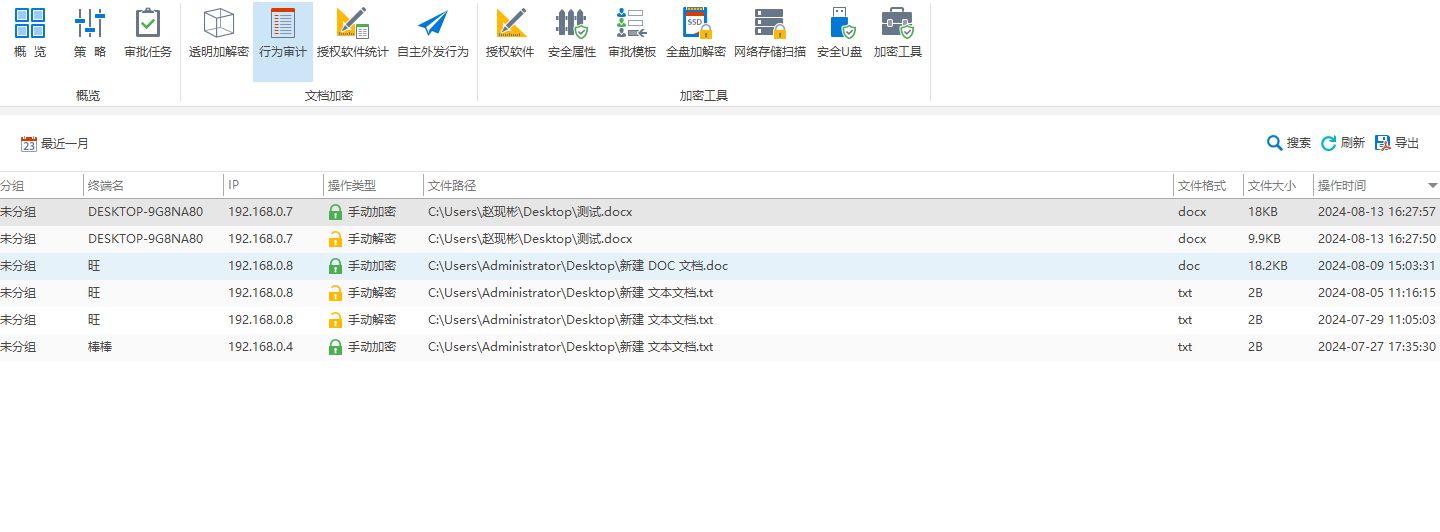1440x532 pixels.
Task: Select terminal name 棒棒
Action: 100,347
